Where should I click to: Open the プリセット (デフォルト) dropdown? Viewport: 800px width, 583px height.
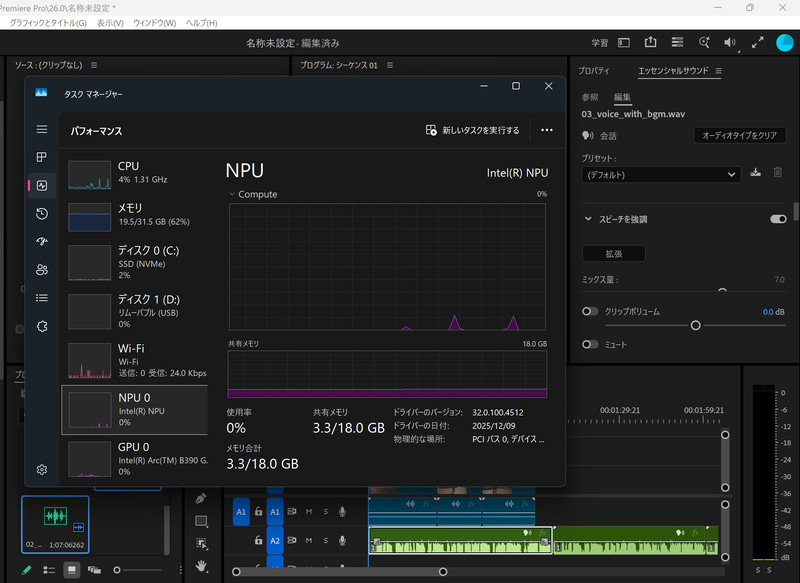point(661,174)
